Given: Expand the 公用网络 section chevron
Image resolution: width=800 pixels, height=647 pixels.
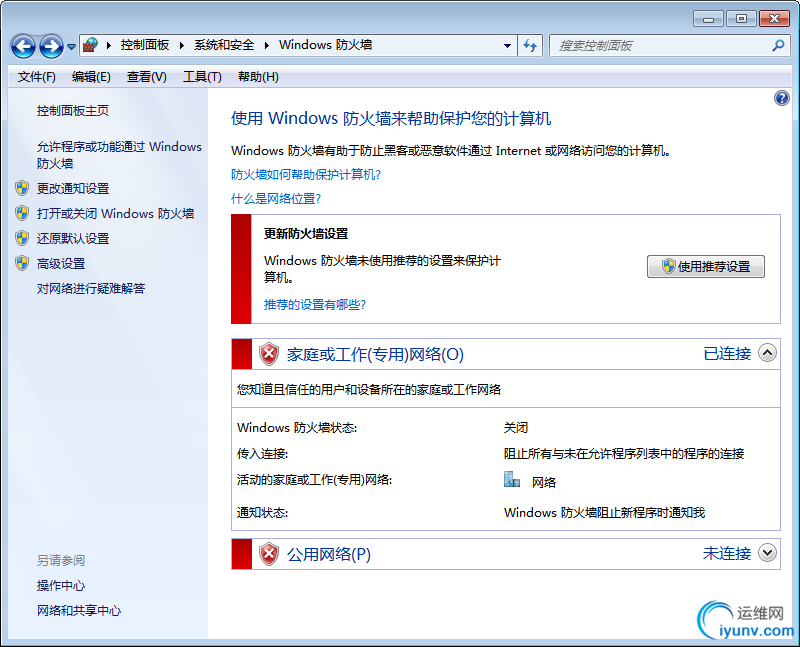Looking at the screenshot, I should click(x=767, y=553).
